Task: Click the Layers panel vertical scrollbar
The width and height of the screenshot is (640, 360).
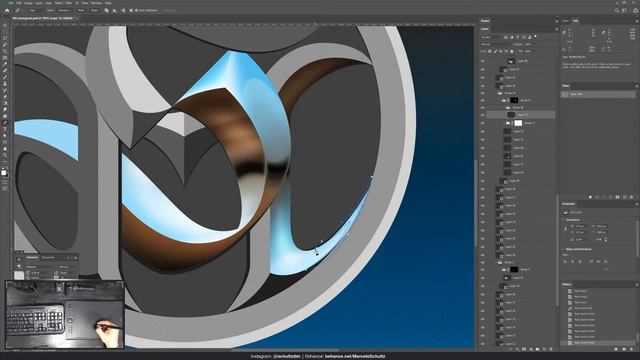Action: pos(557,250)
